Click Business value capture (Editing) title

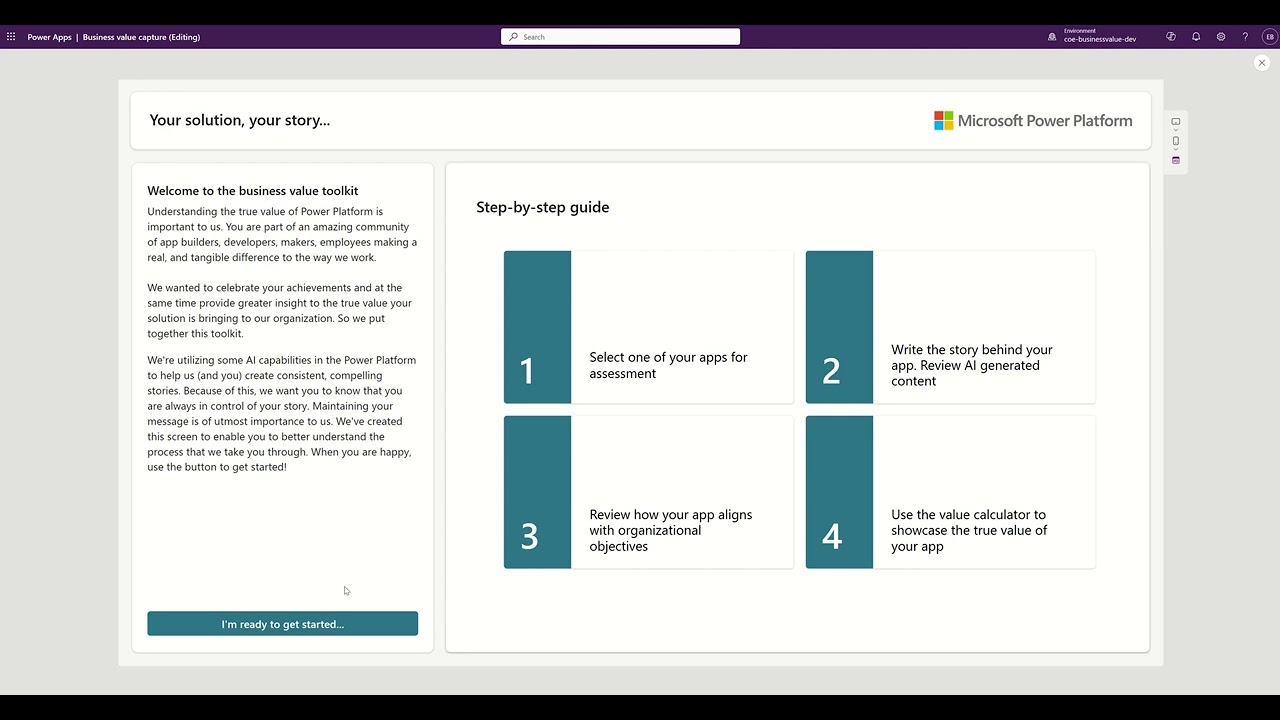[x=141, y=37]
